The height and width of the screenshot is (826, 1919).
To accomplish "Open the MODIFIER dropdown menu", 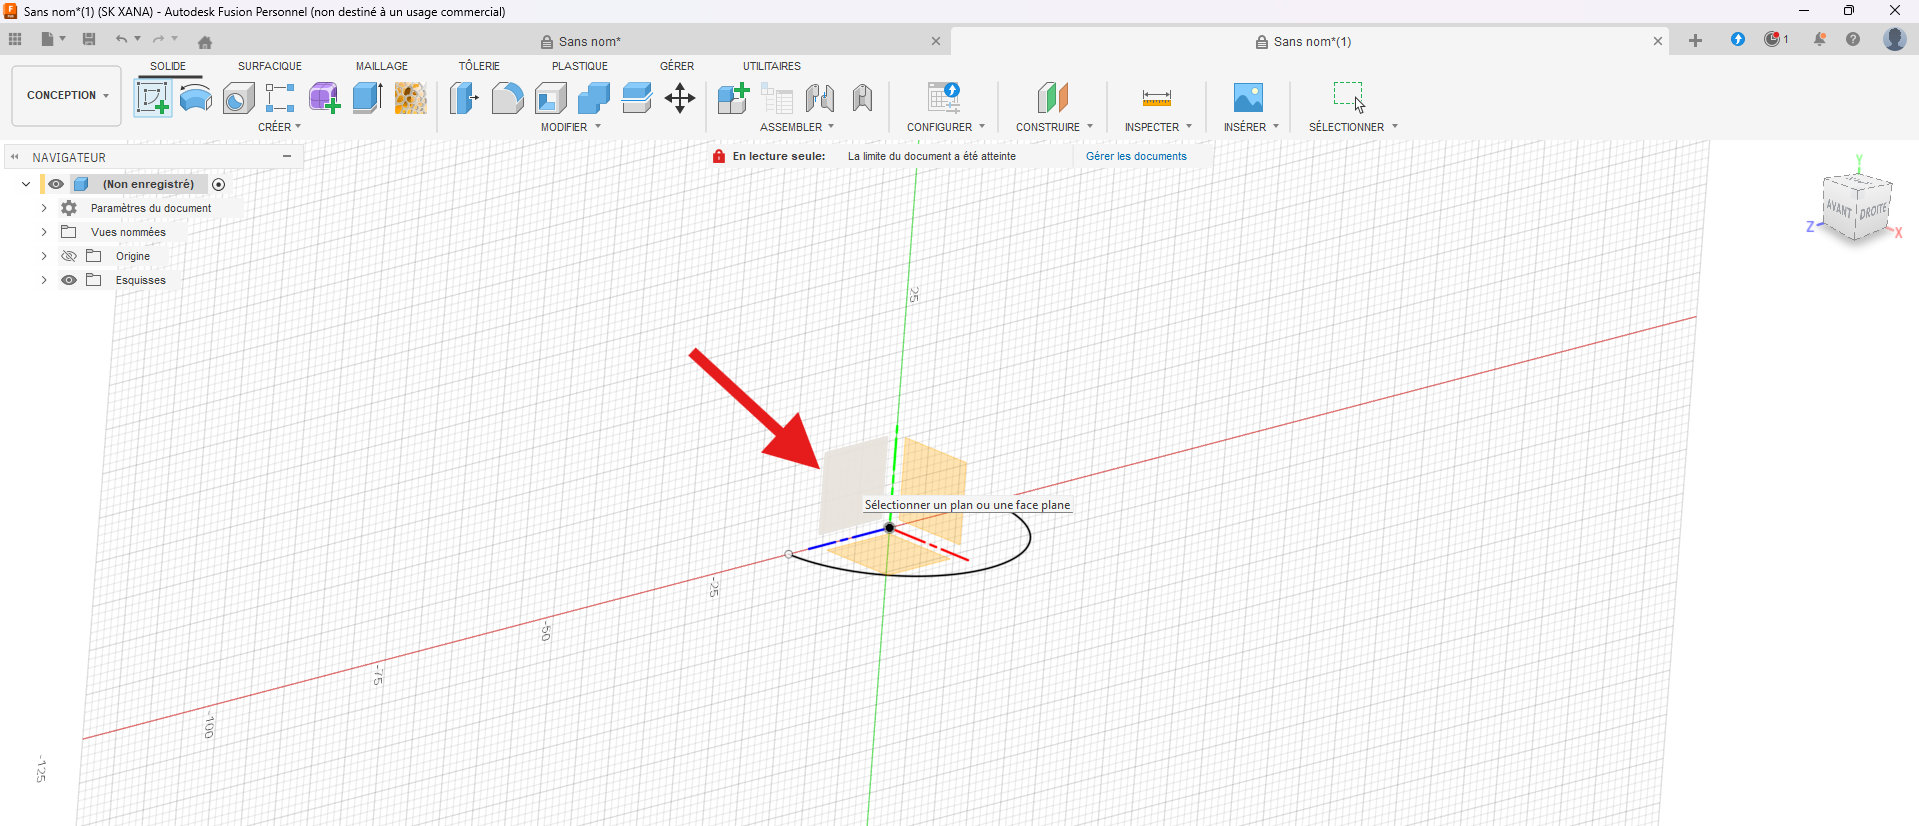I will point(571,127).
